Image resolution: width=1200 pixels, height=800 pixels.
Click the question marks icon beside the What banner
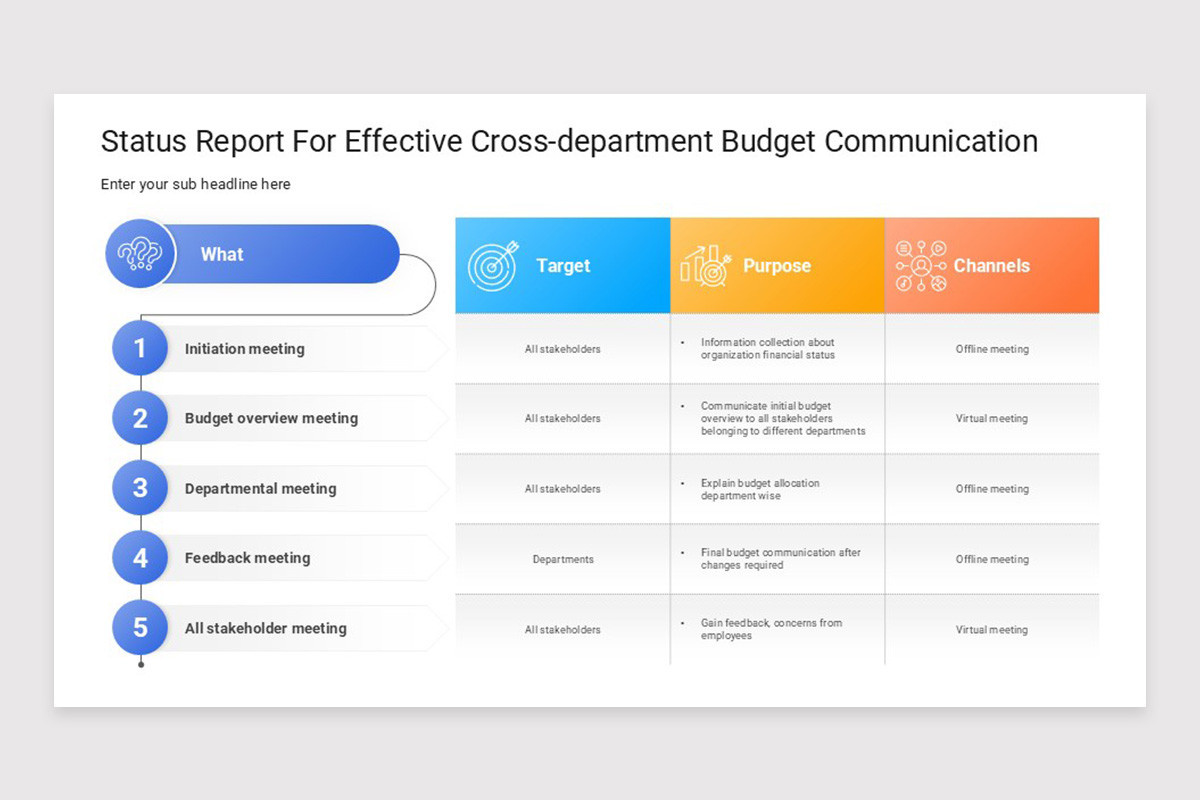coord(140,254)
